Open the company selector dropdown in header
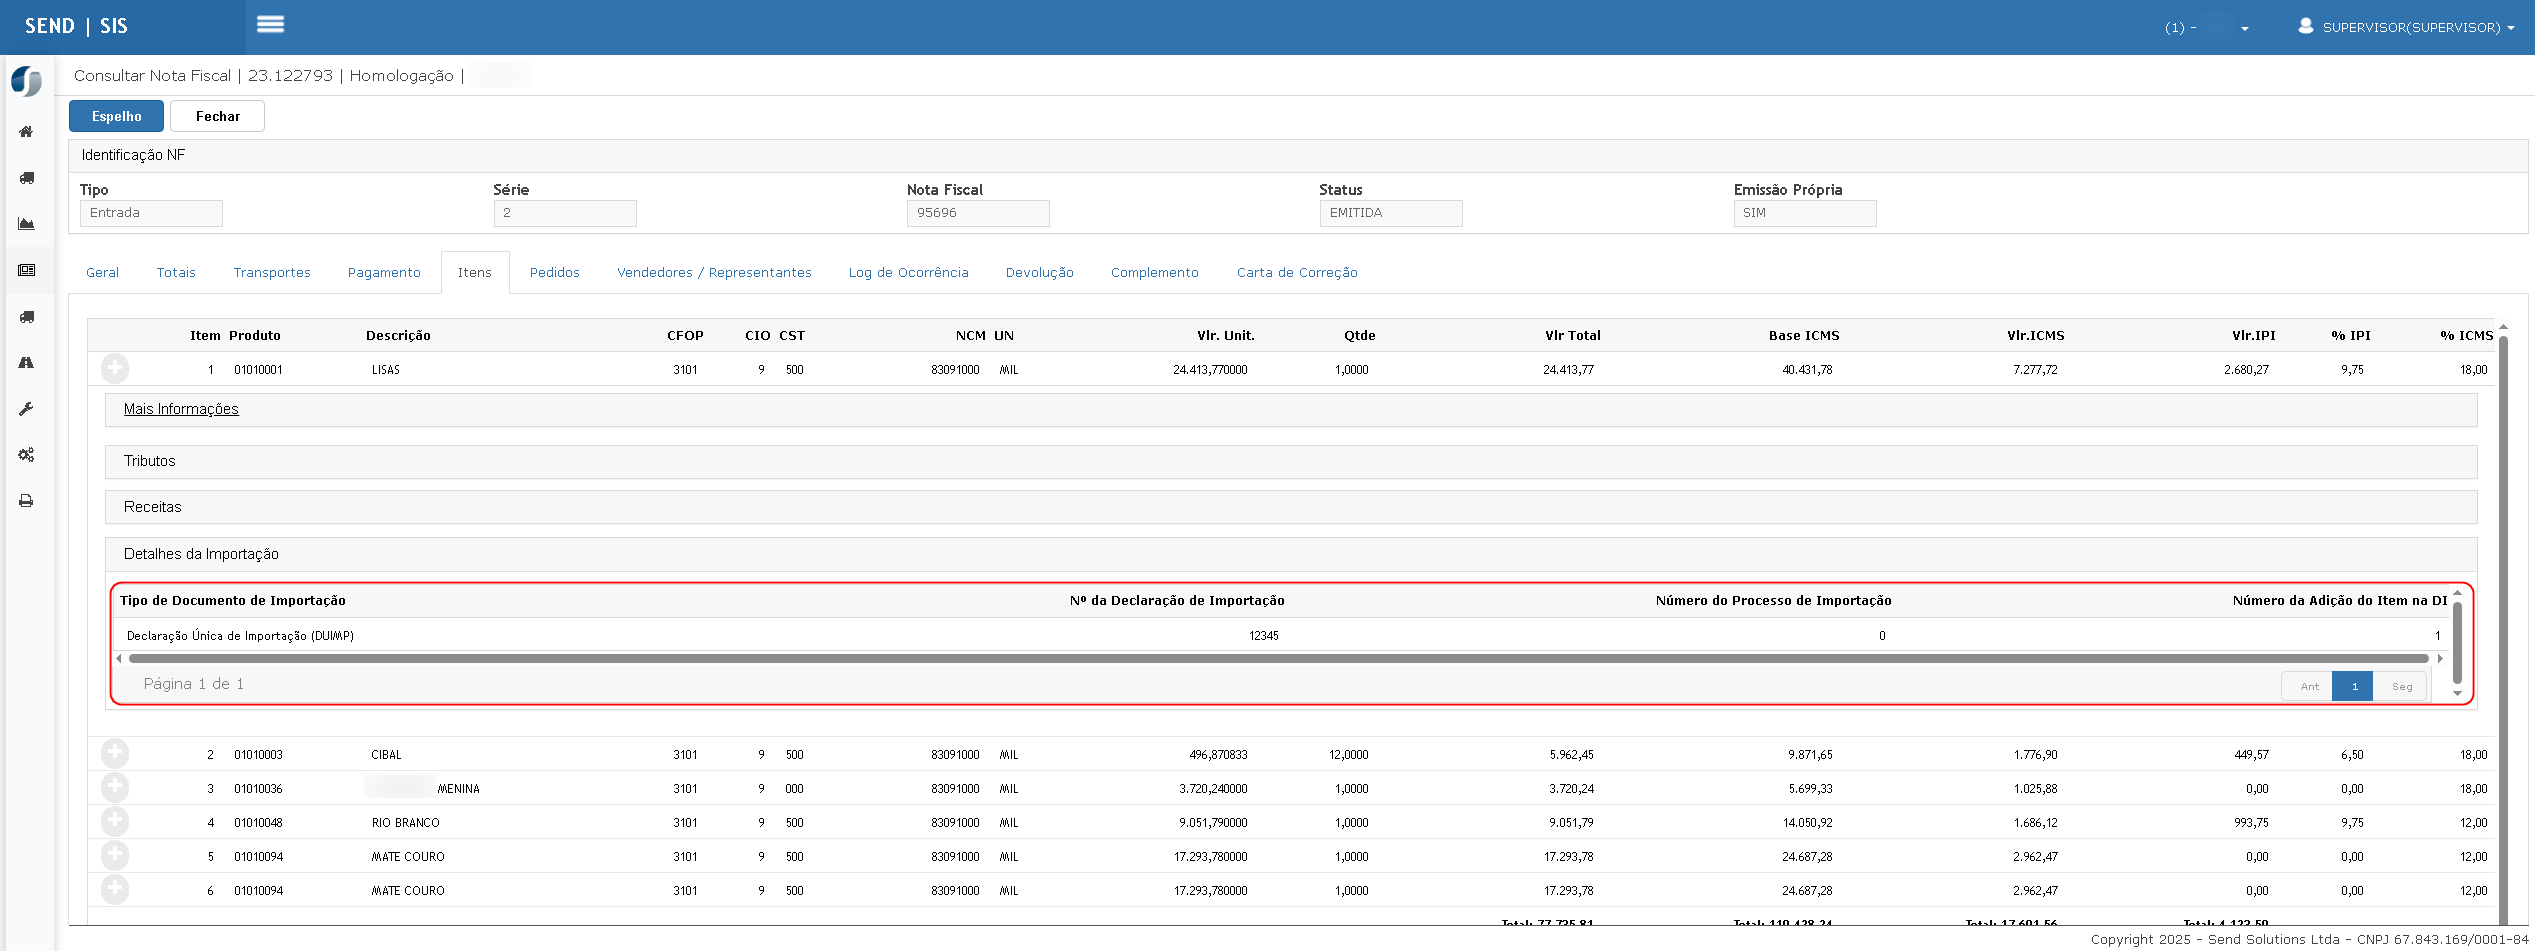 (x=2206, y=28)
